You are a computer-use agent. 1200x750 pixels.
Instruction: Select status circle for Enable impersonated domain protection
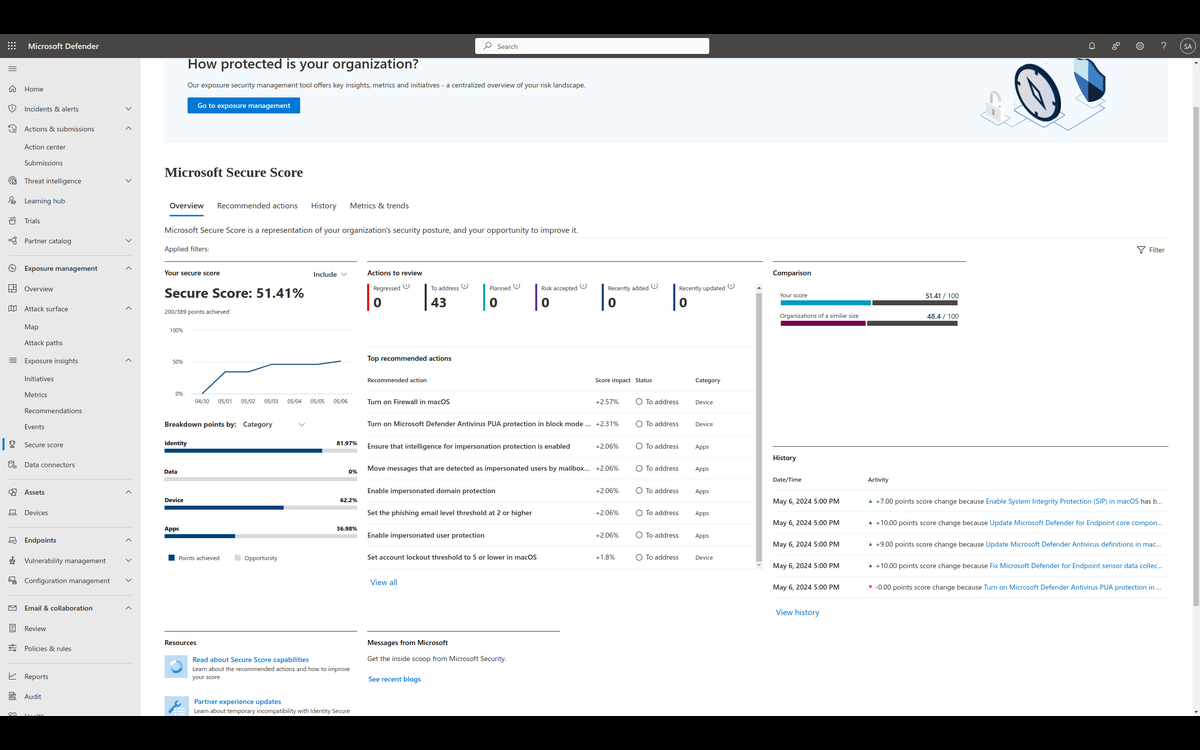[x=639, y=491]
